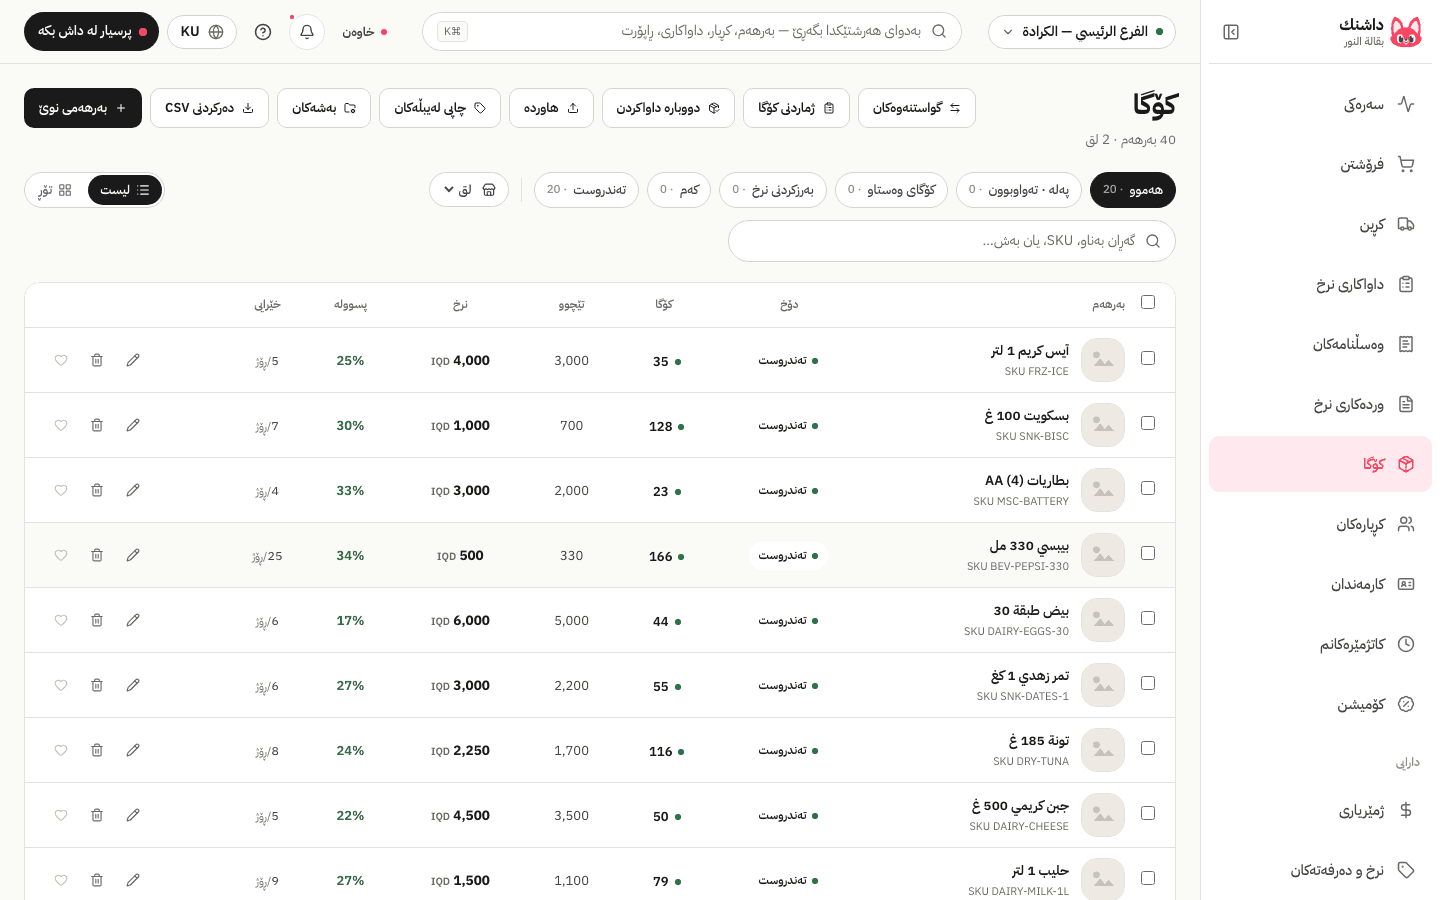The image size is (1440, 900).
Task: Click پرسیار لە داش بکە button
Action: [91, 32]
